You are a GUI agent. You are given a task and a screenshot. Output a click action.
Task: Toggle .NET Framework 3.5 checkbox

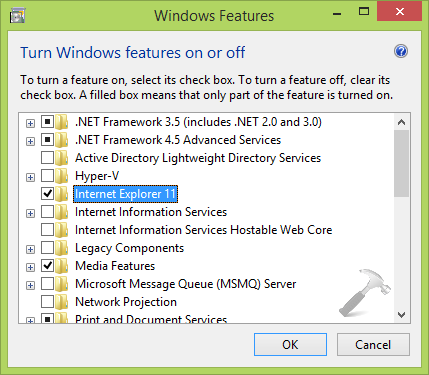(x=47, y=122)
